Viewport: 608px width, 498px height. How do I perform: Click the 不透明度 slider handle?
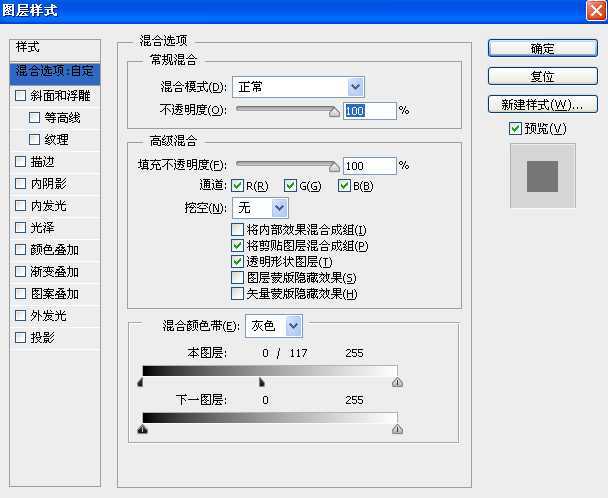334,113
